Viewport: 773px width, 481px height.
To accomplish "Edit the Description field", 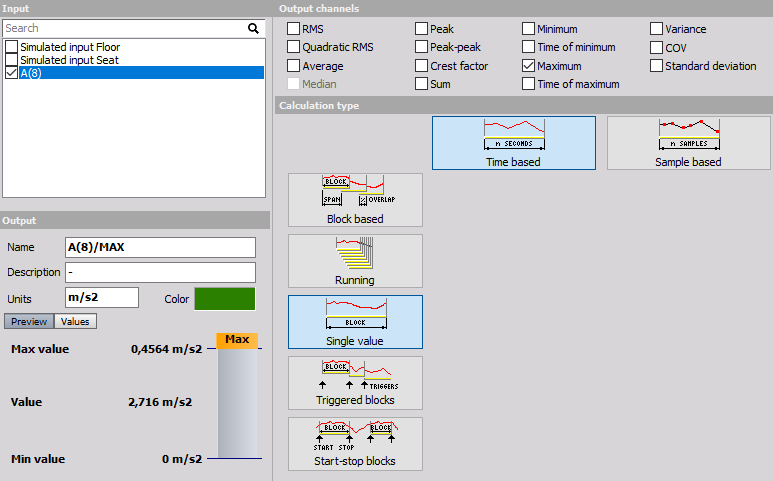I will [160, 272].
